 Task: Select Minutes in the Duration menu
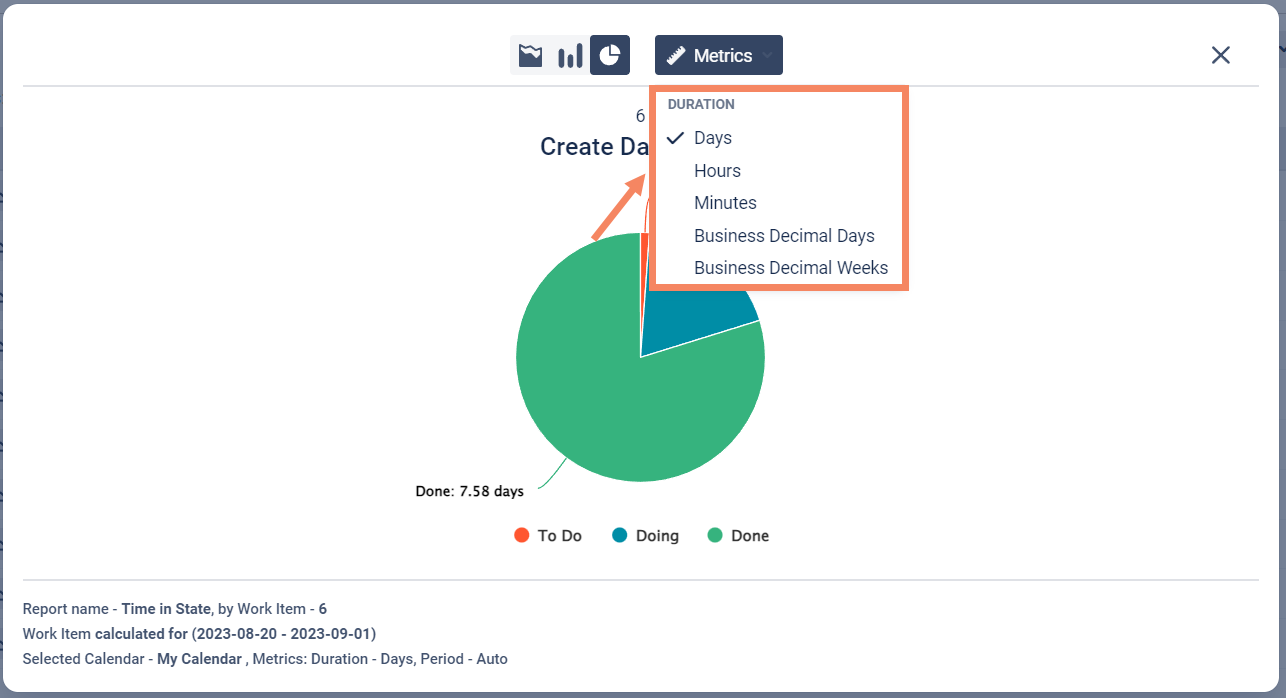725,203
